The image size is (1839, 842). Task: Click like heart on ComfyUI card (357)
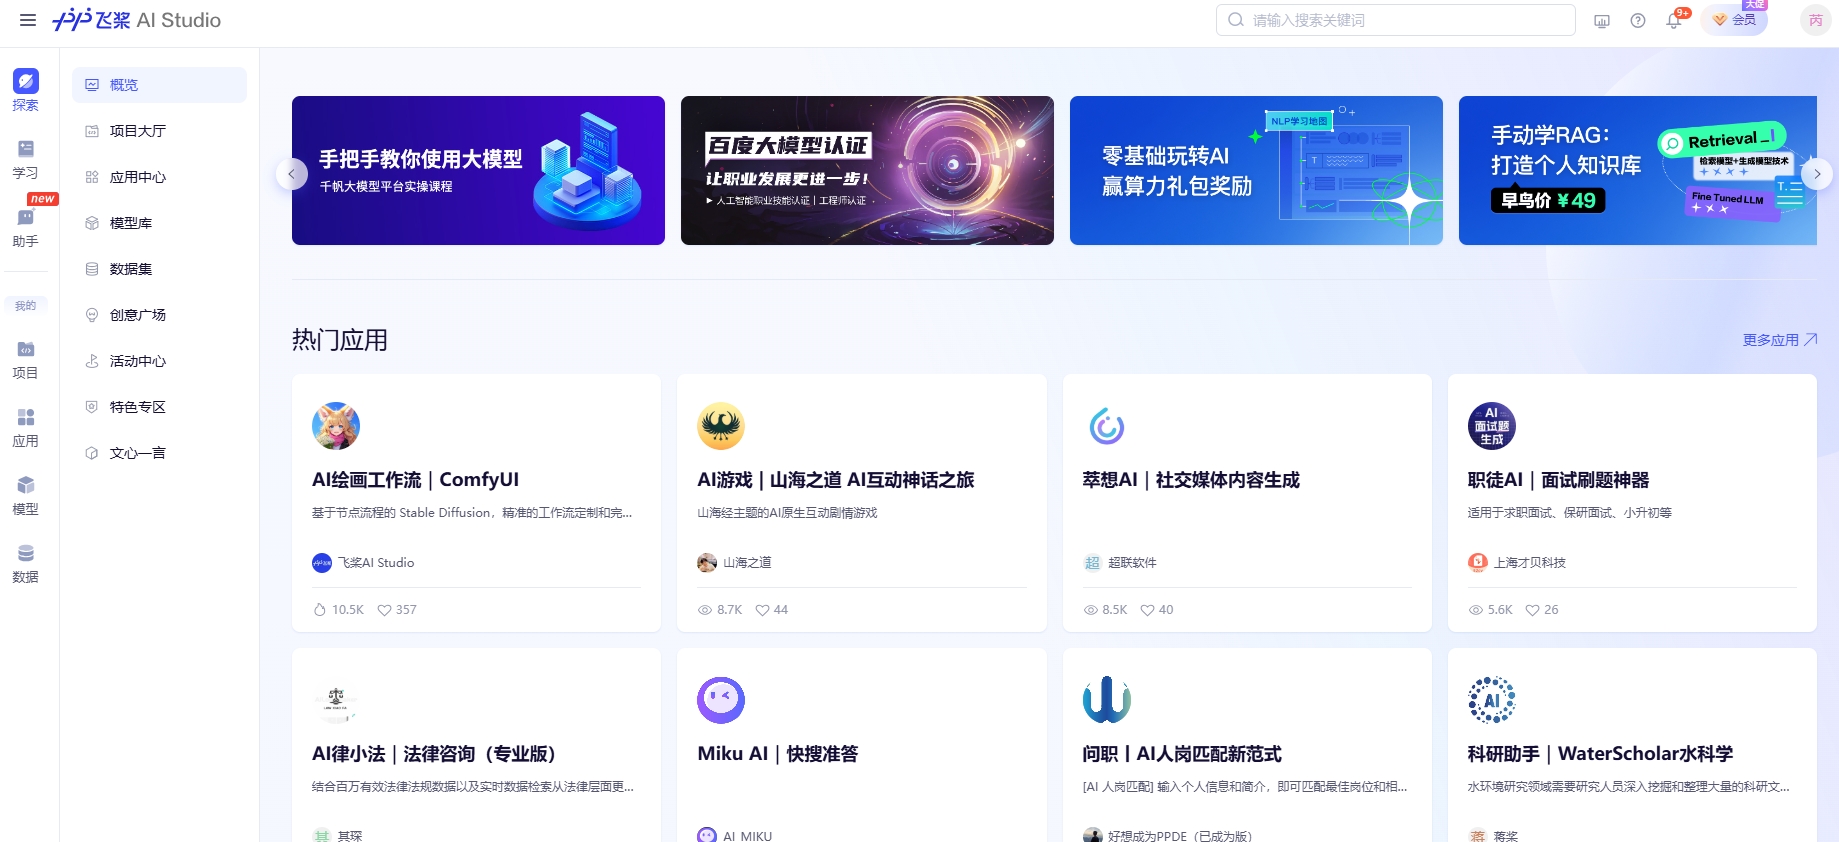(384, 610)
